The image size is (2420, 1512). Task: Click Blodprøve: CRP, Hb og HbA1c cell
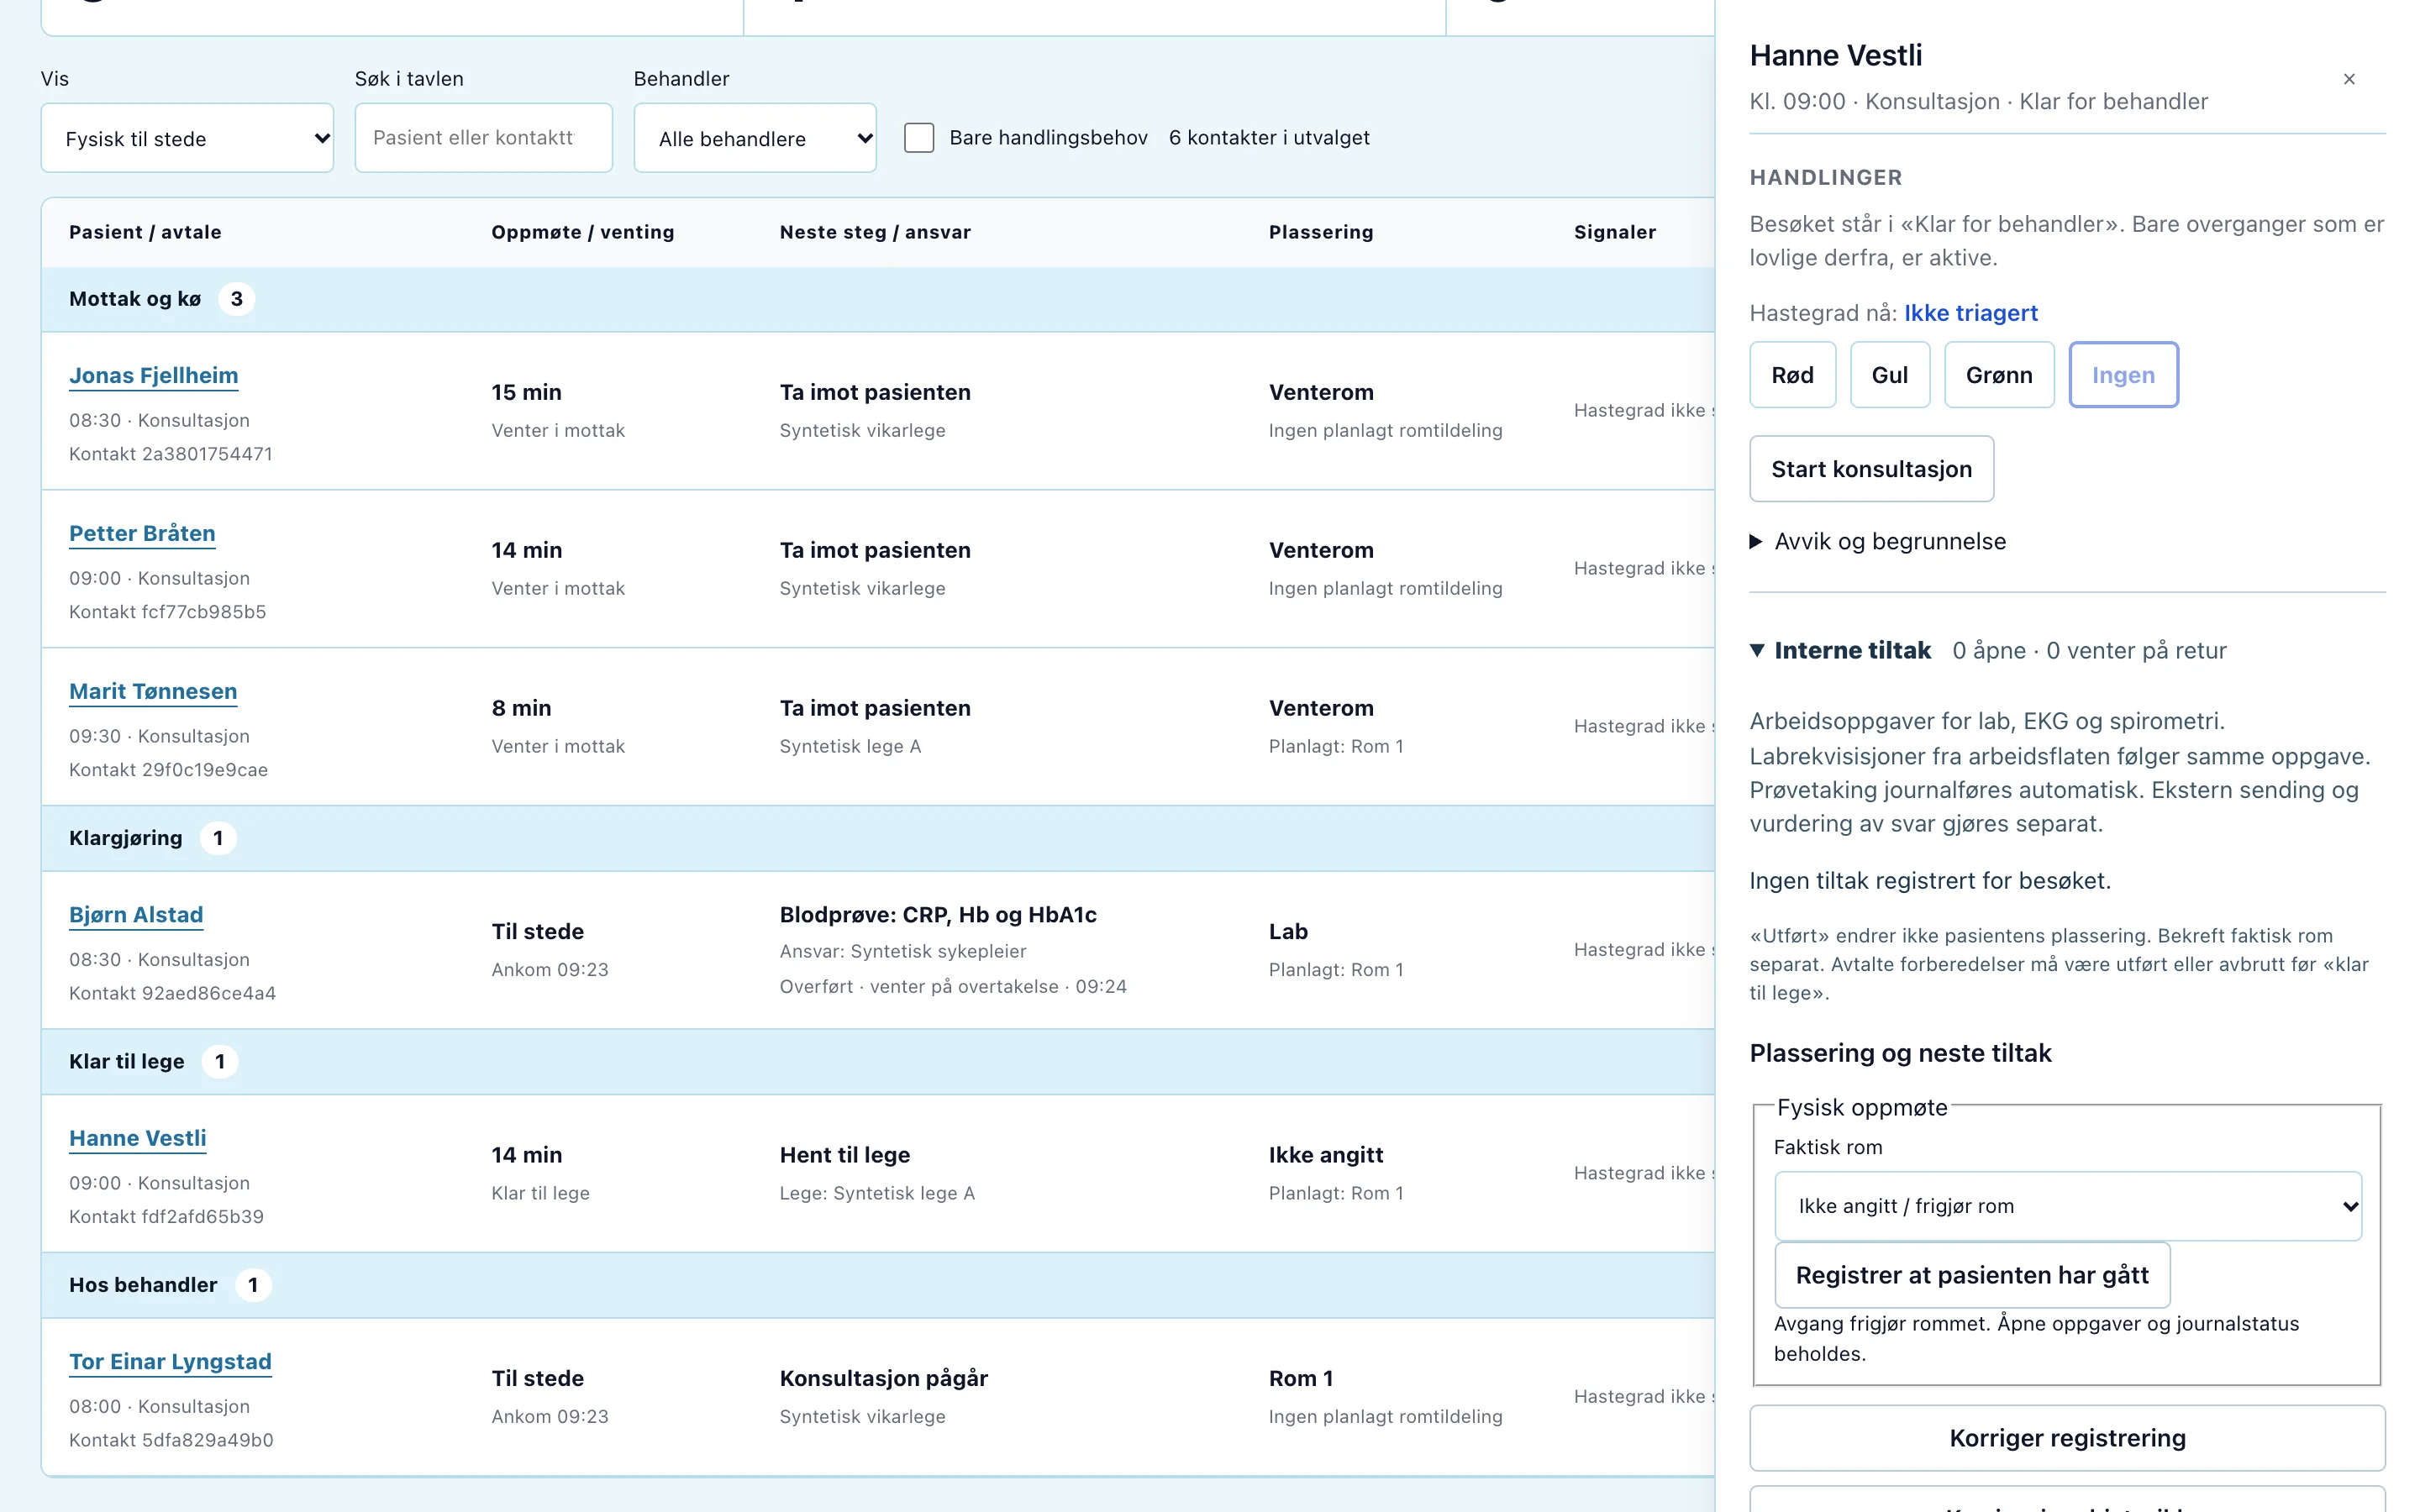tap(938, 915)
